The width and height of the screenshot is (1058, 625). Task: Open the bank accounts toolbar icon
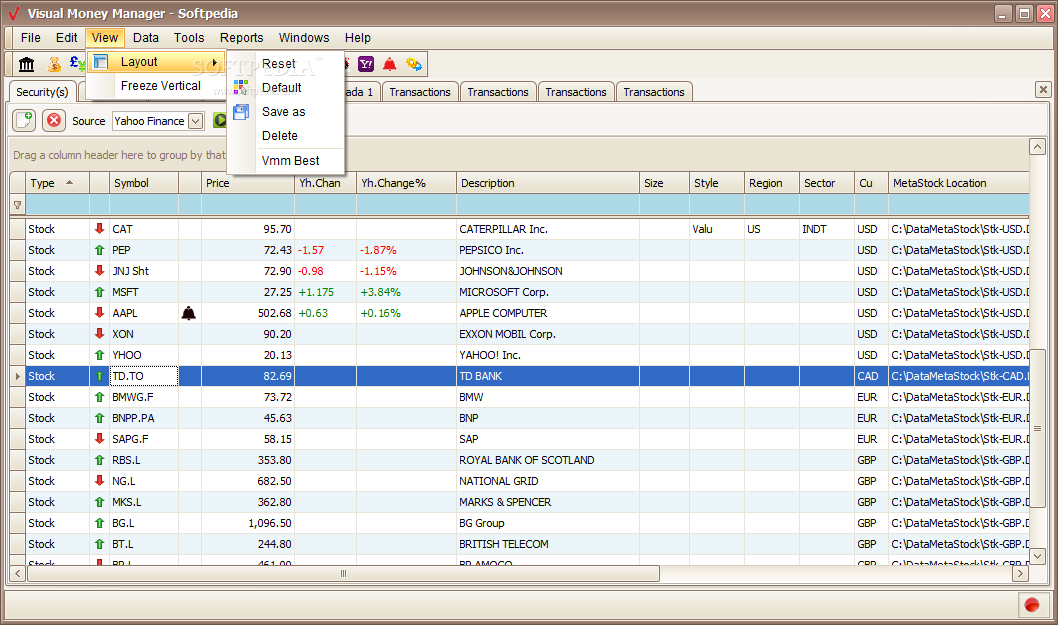pyautogui.click(x=27, y=64)
